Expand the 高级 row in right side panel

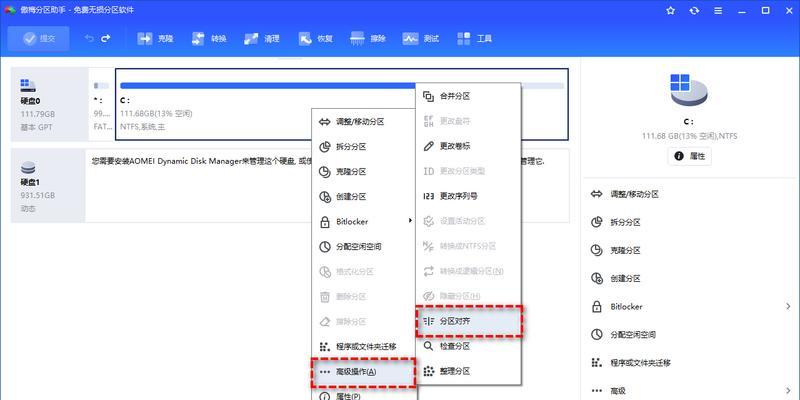690,389
